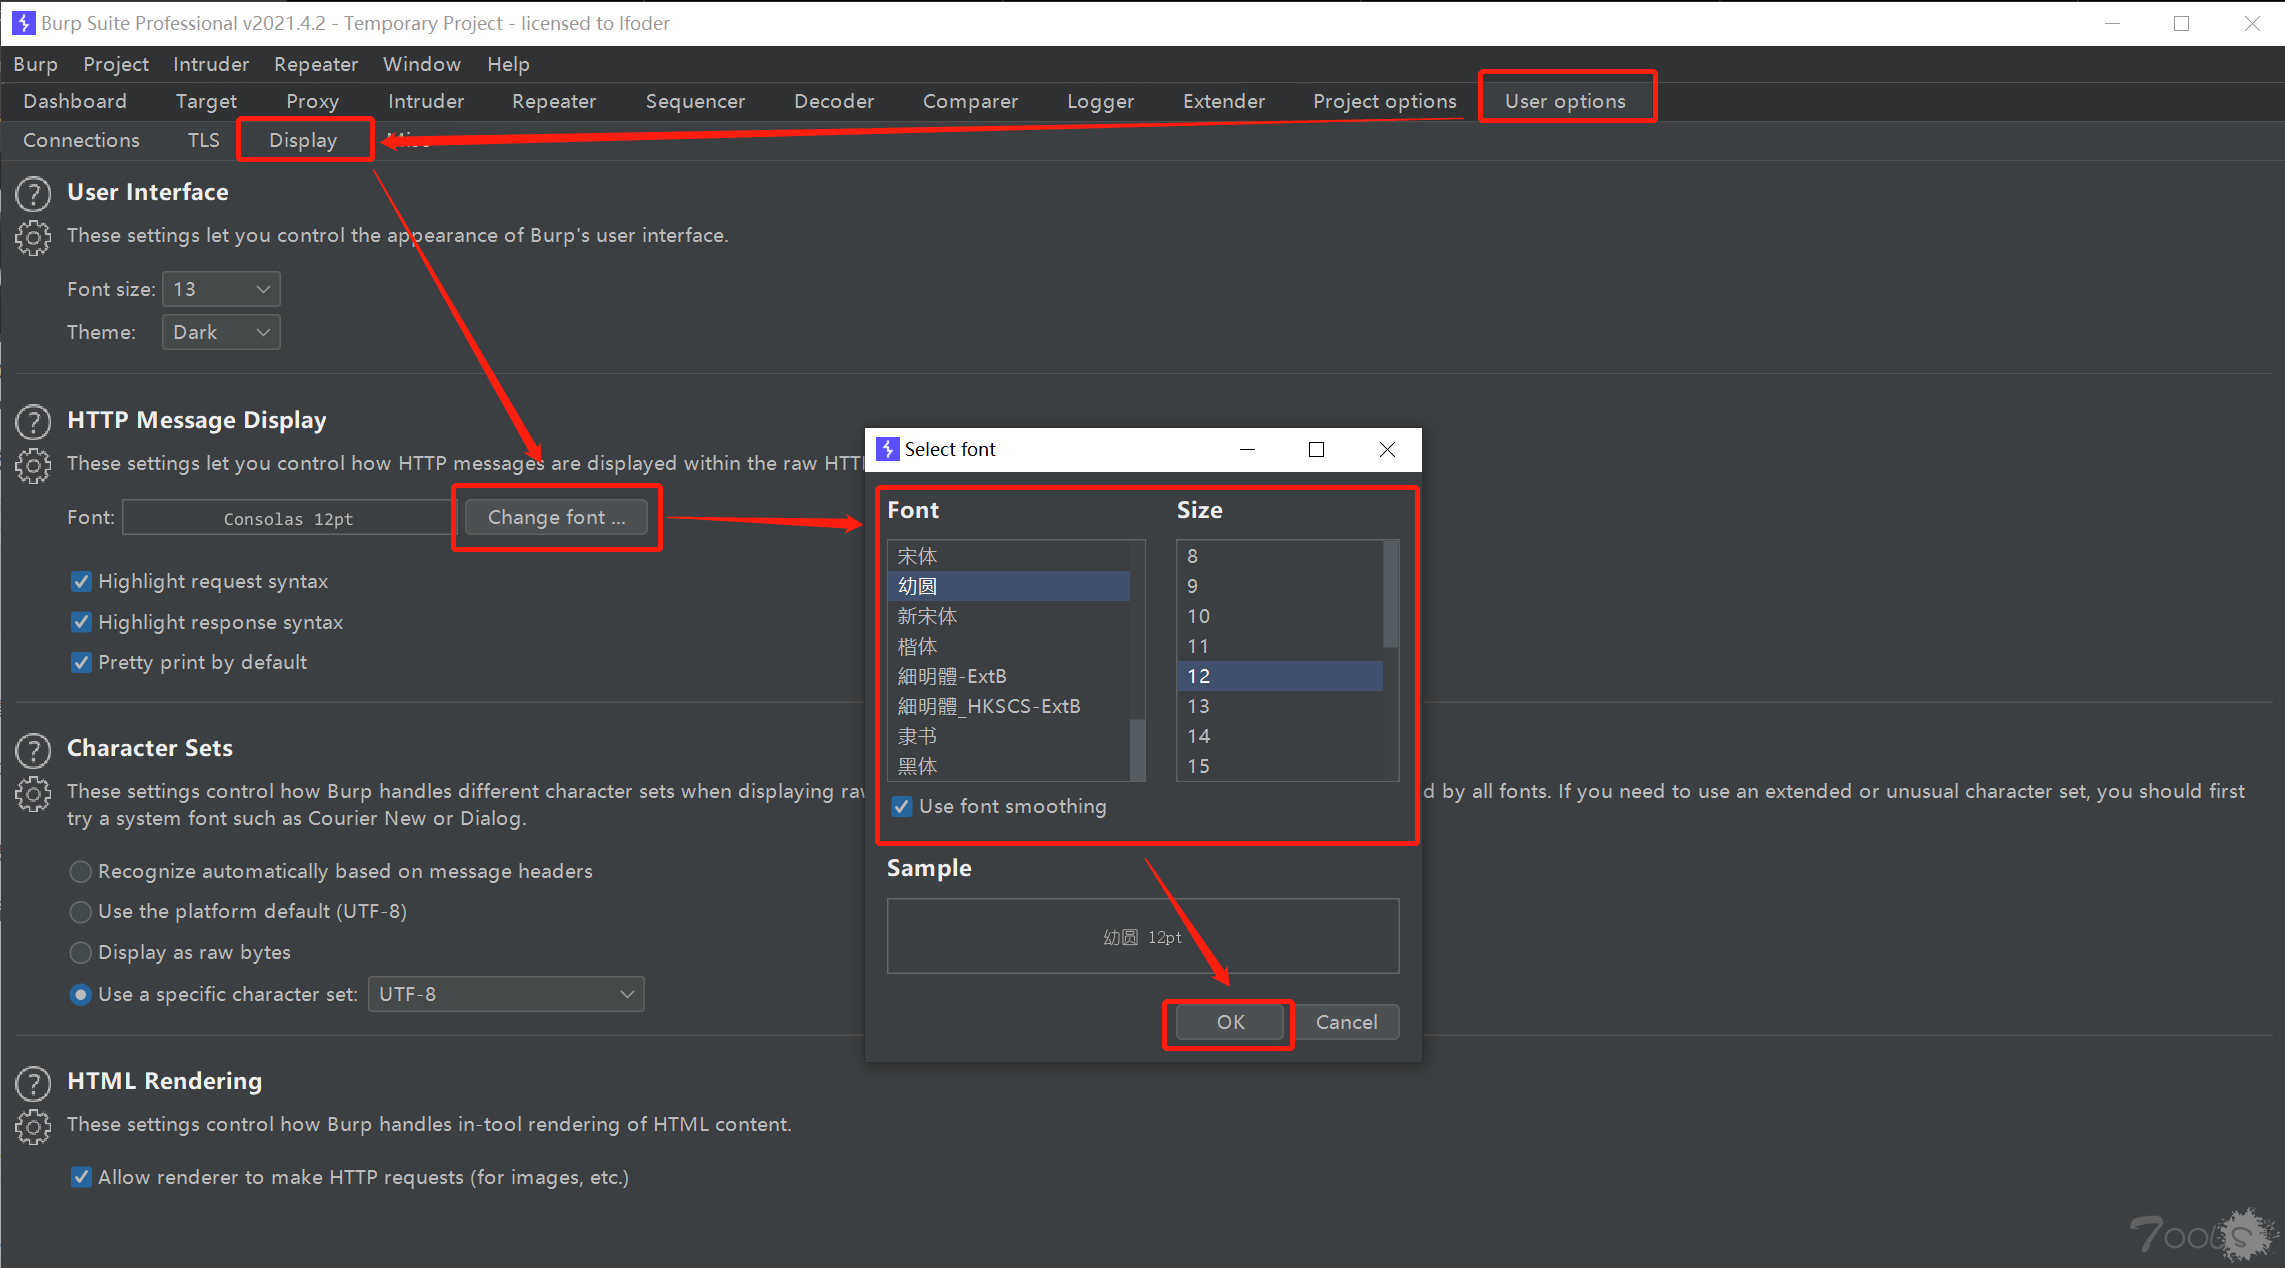Select 細明體_HKSCS-ExtB in the font list
The width and height of the screenshot is (2285, 1268).
tap(1008, 706)
